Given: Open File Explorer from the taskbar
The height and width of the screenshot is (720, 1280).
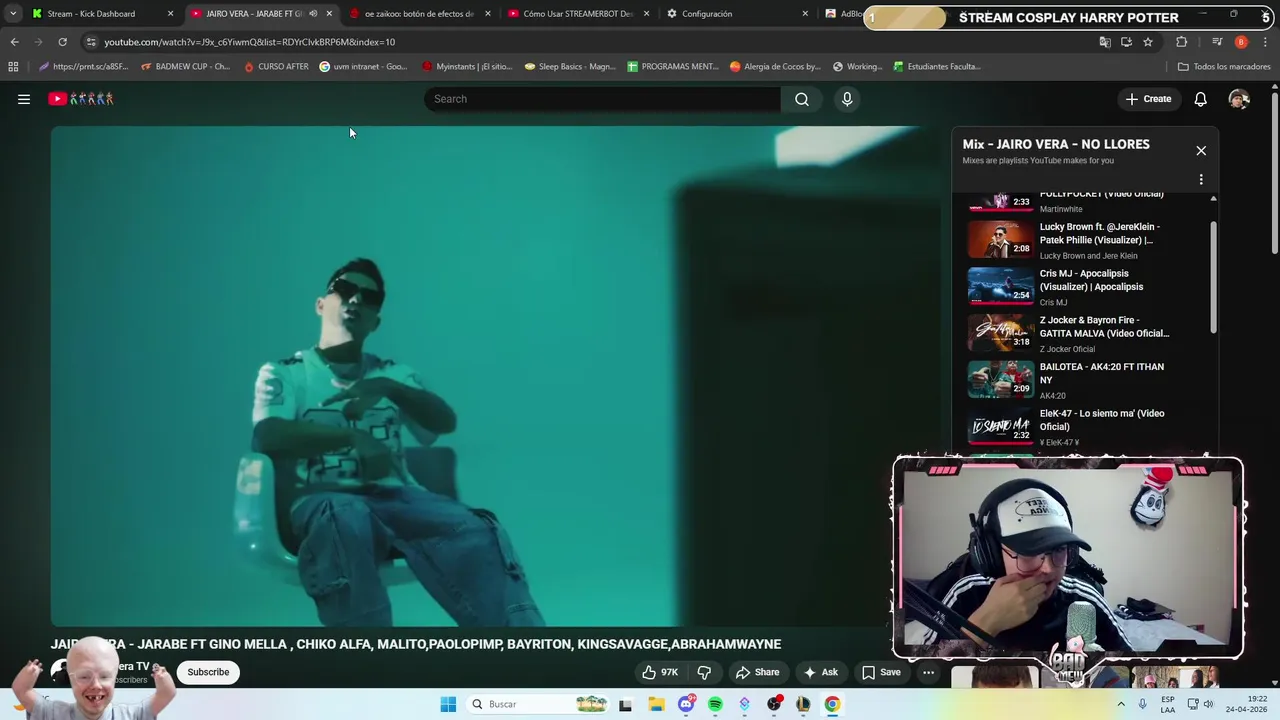Looking at the screenshot, I should tap(656, 704).
